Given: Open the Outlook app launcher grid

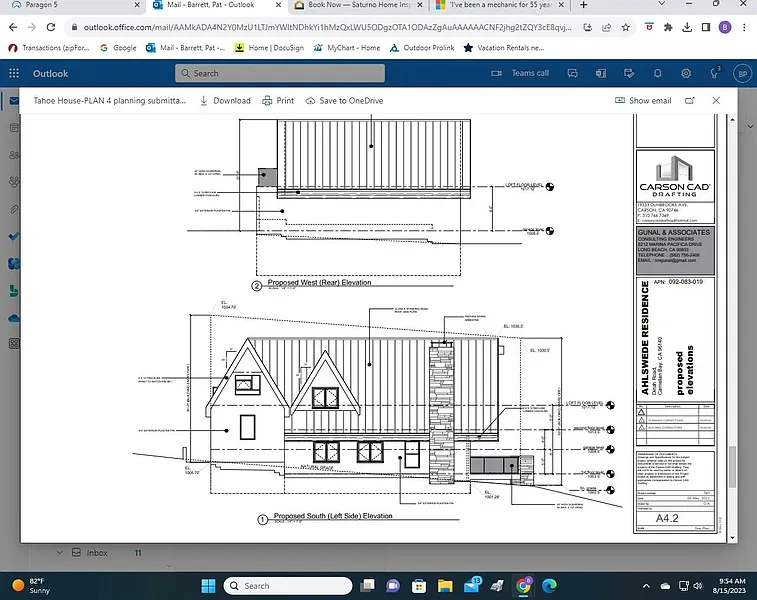Looking at the screenshot, I should (14, 73).
